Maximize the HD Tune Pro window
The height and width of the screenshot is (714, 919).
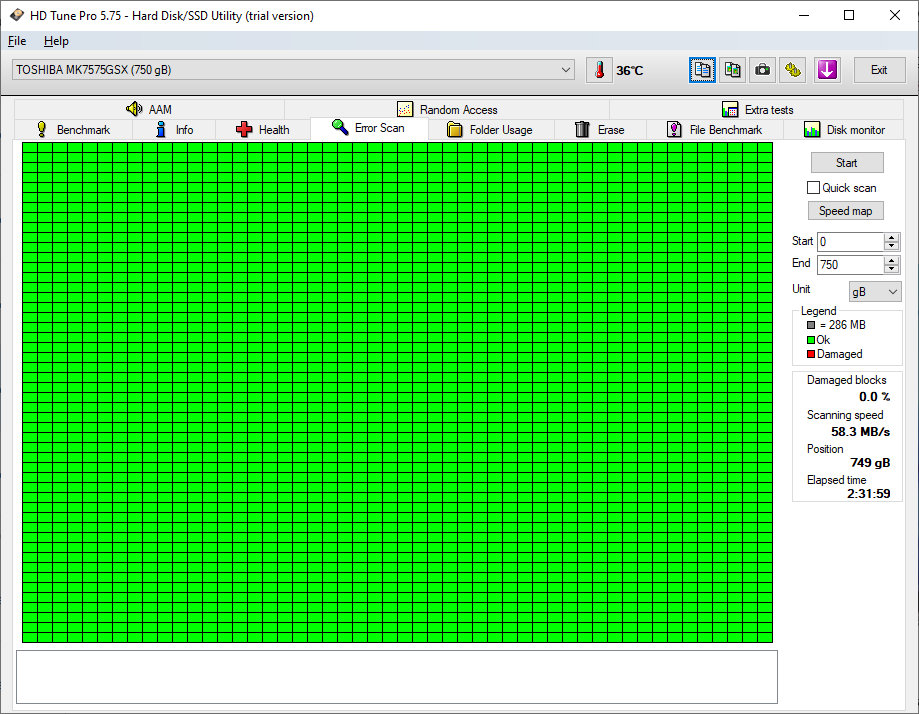click(849, 15)
